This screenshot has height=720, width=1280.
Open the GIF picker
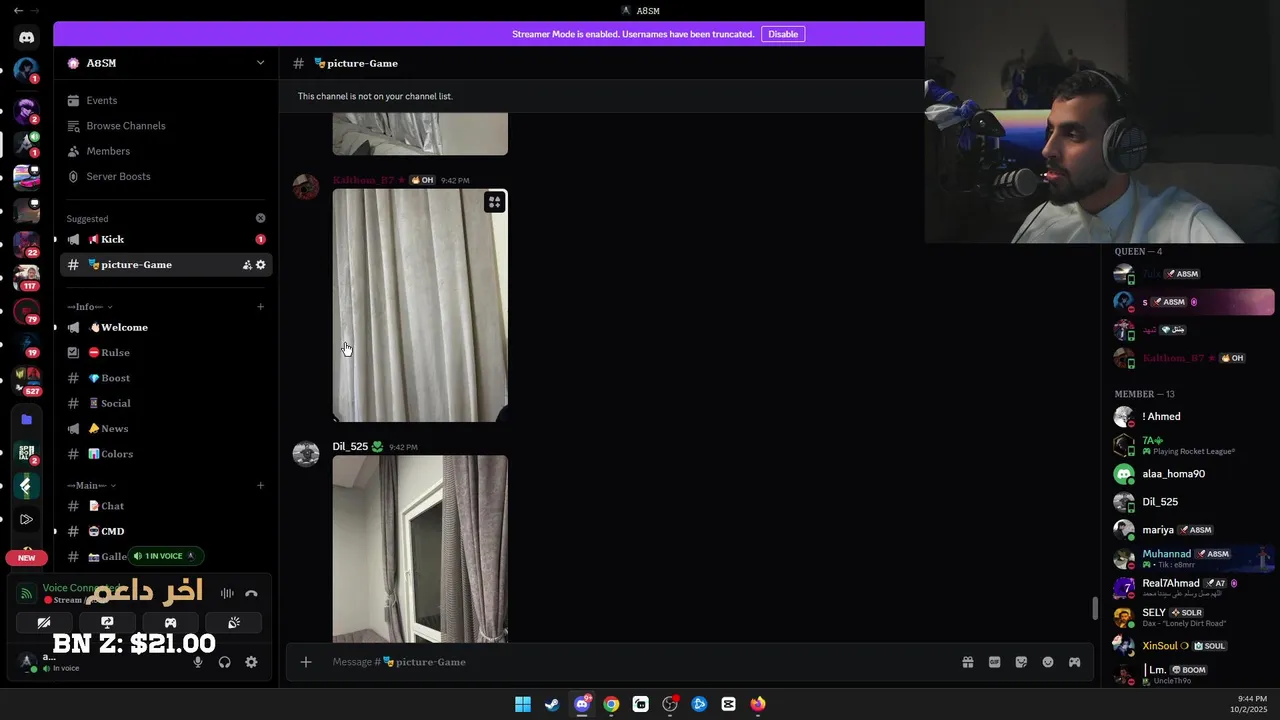coord(995,662)
